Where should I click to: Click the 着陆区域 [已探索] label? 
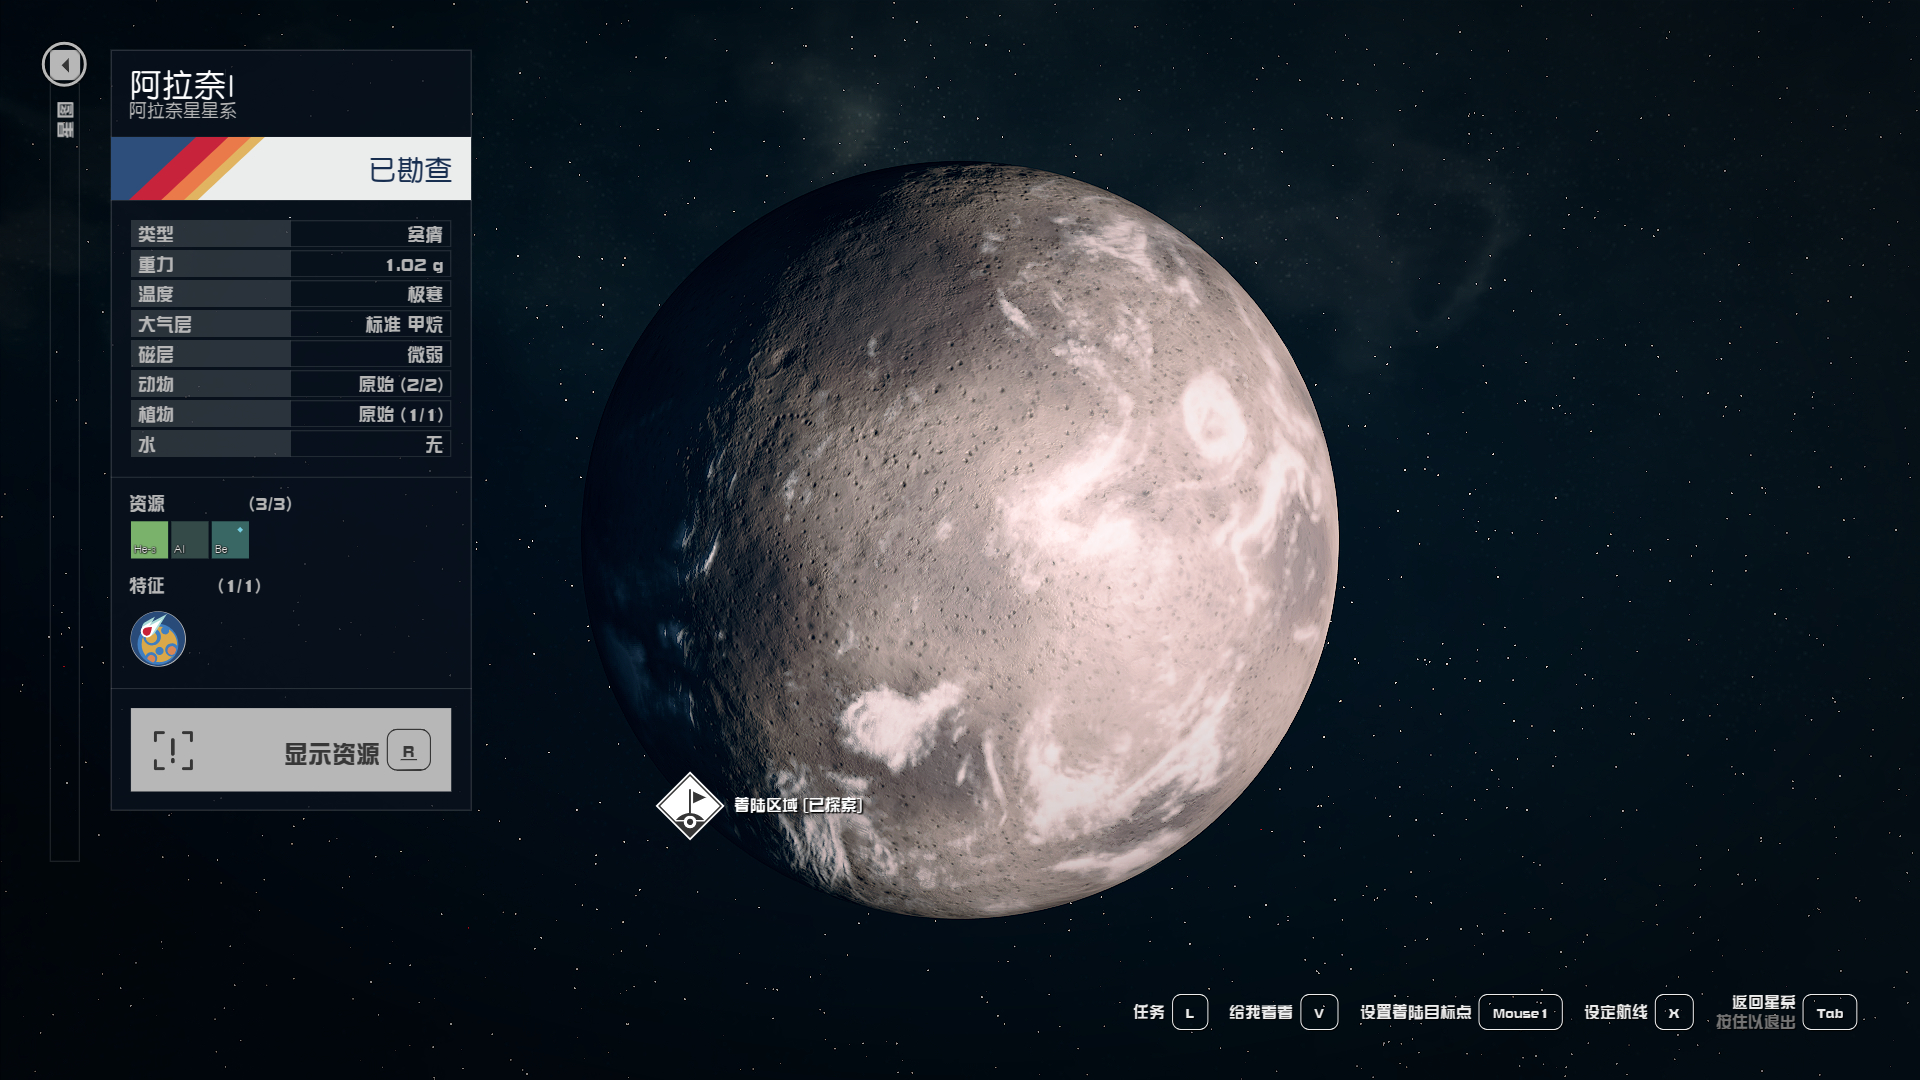(798, 805)
